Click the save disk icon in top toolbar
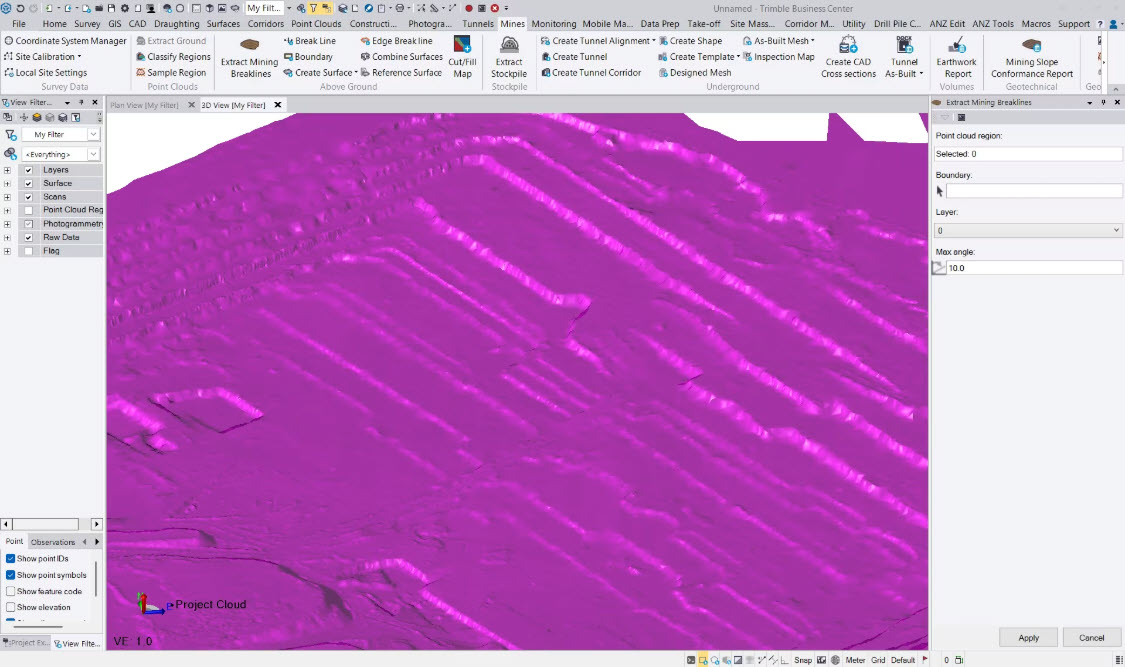 111,8
